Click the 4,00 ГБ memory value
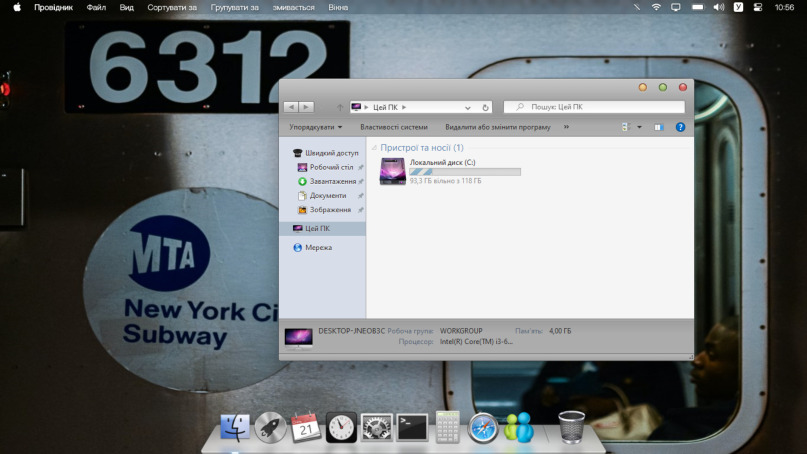Viewport: 807px width, 454px height. tap(560, 331)
